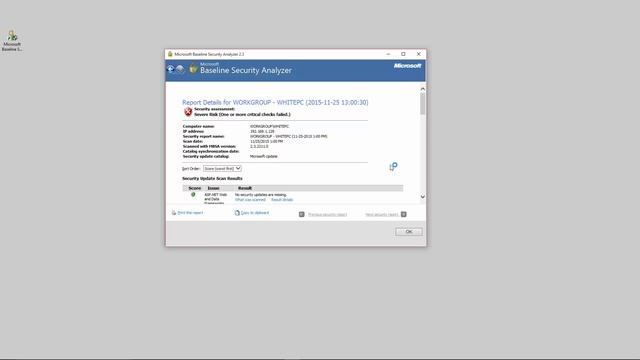Open the Result details link
640x360 pixels.
coord(282,200)
